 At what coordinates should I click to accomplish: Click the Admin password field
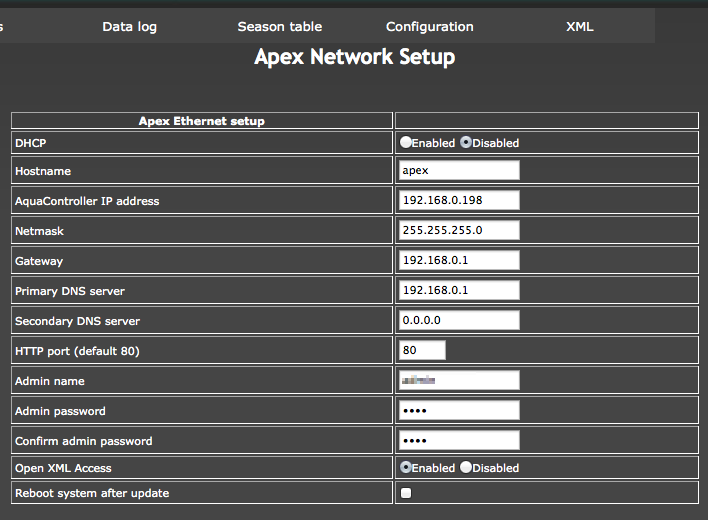[x=459, y=410]
